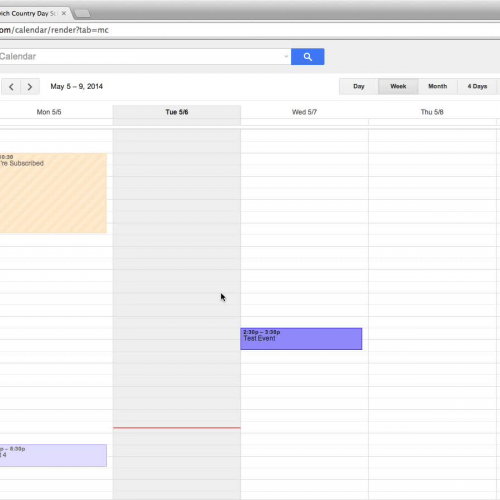Viewport: 500px width, 500px height.
Task: Open the Test Event on Wednesday
Action: coord(301,339)
